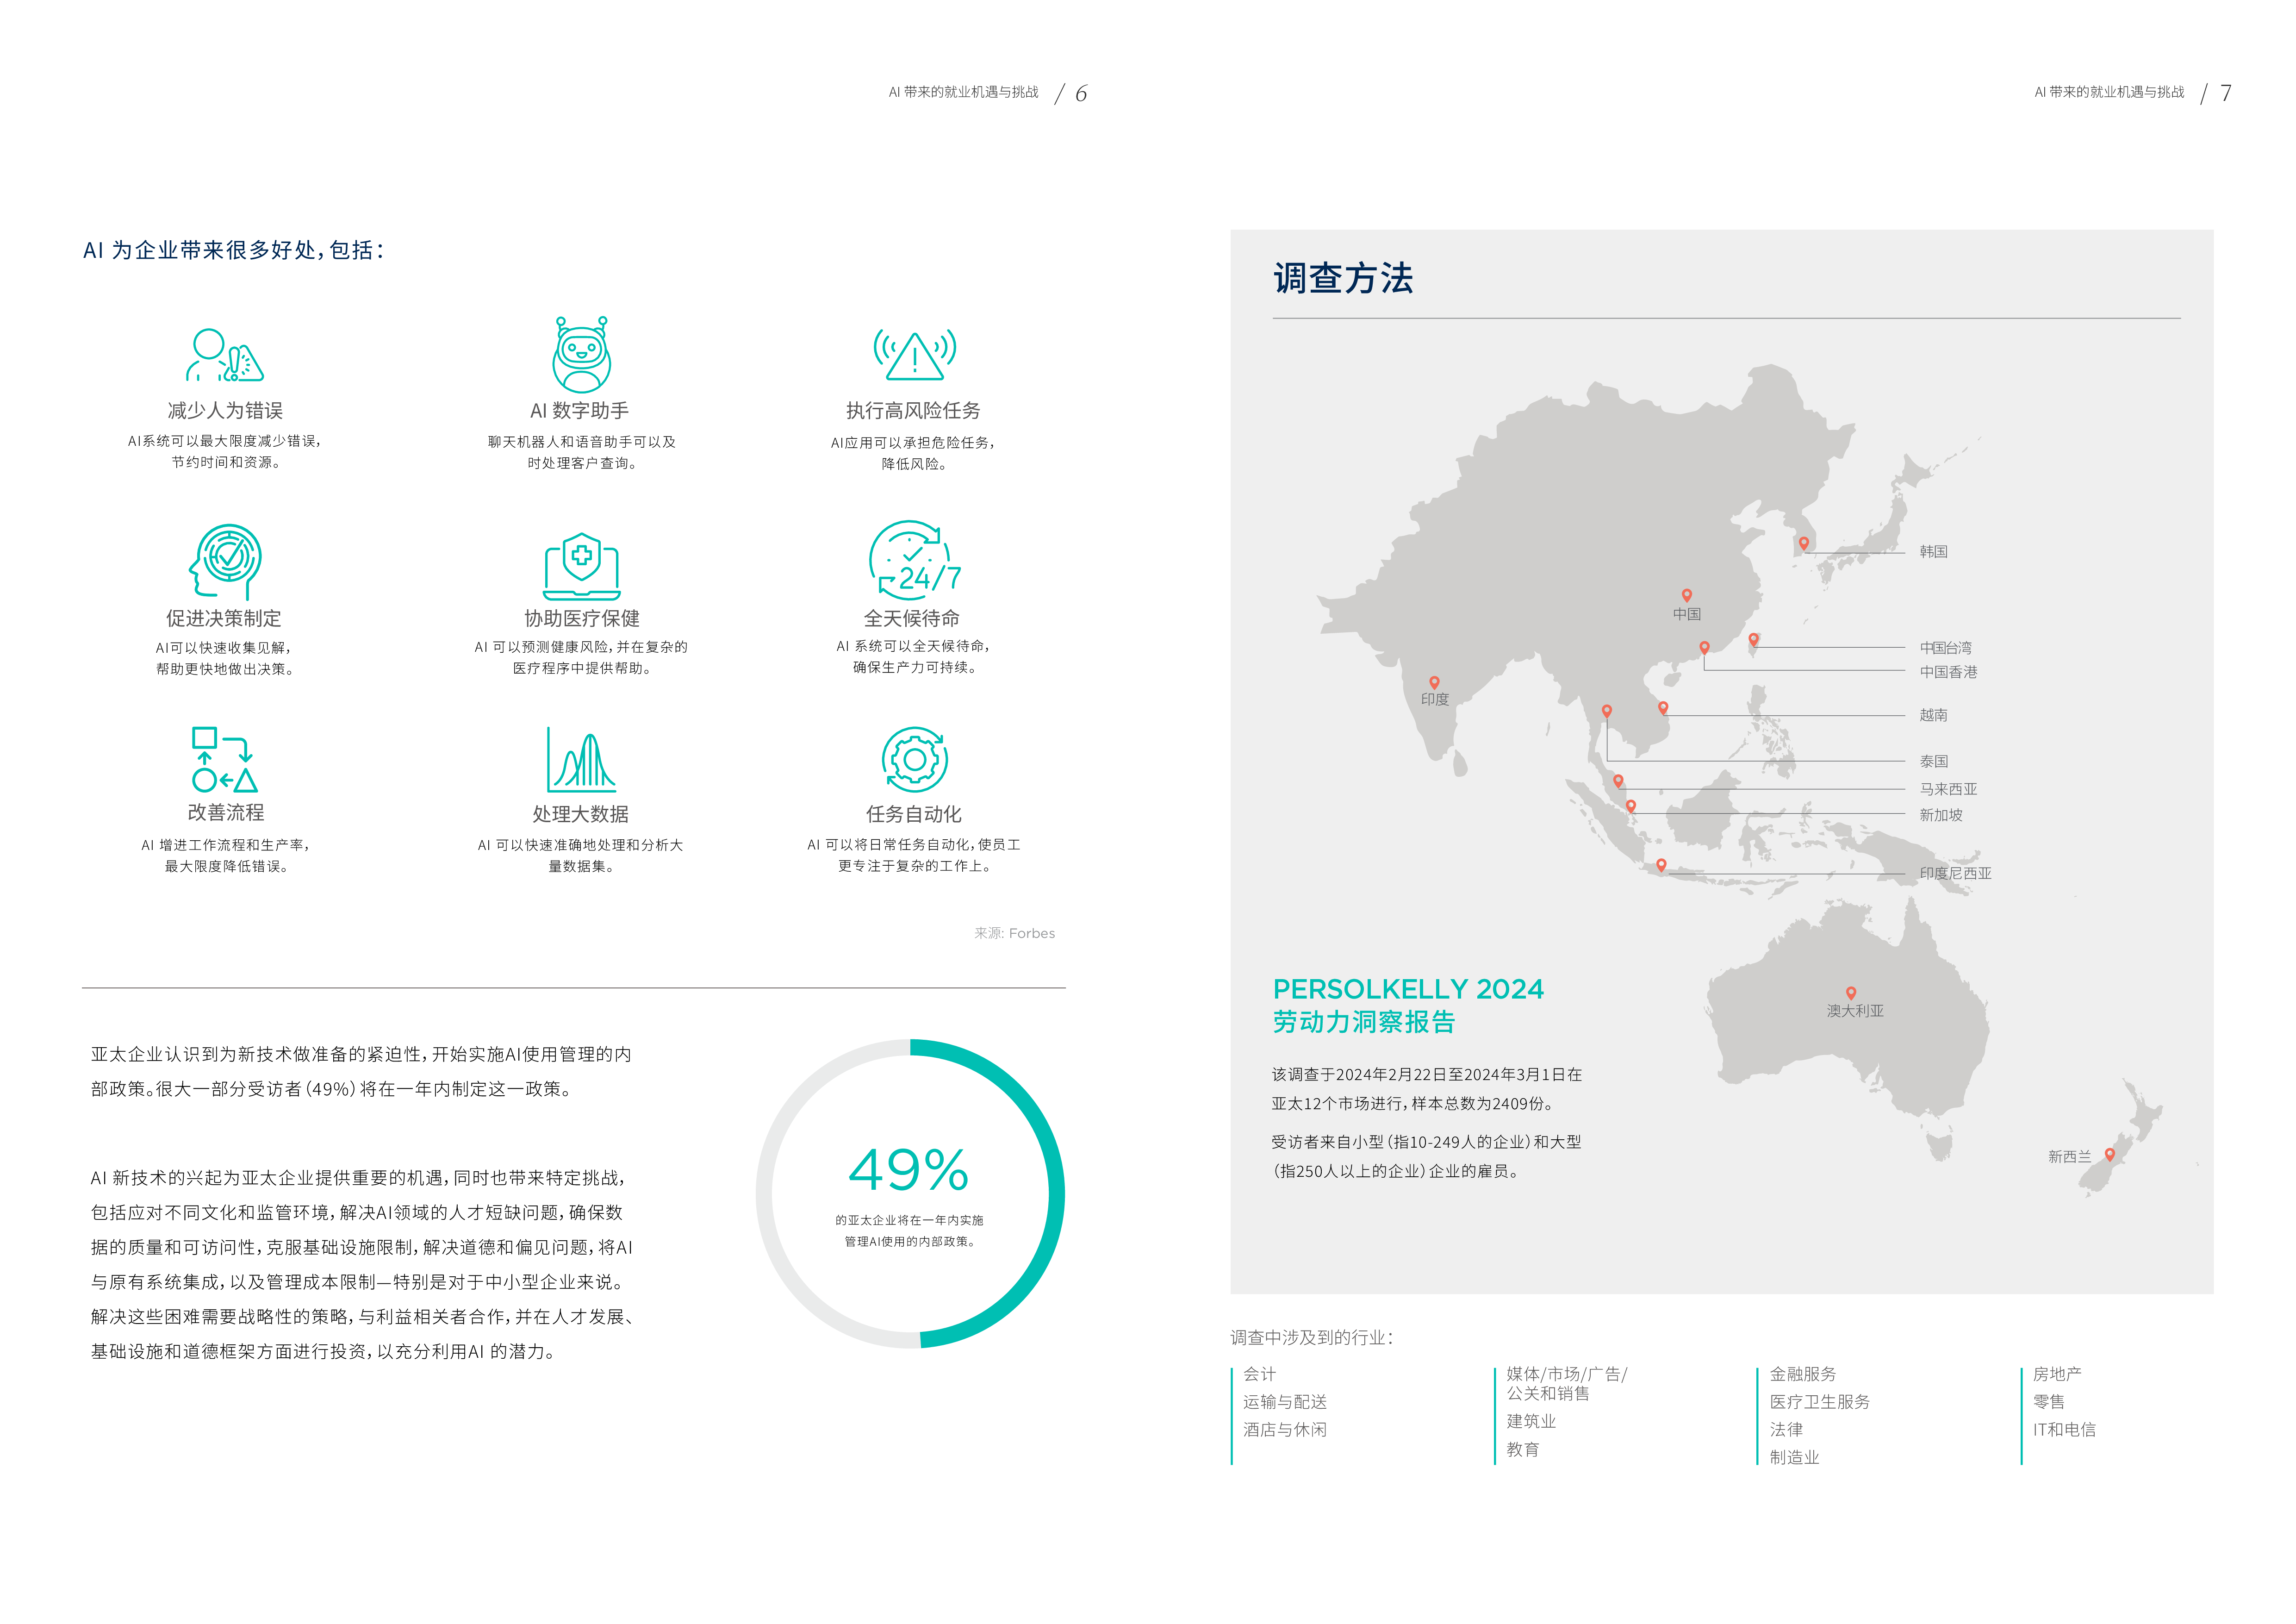This screenshot has height=1624, width=2296.
Task: Click the 泰国 map label
Action: (1934, 761)
